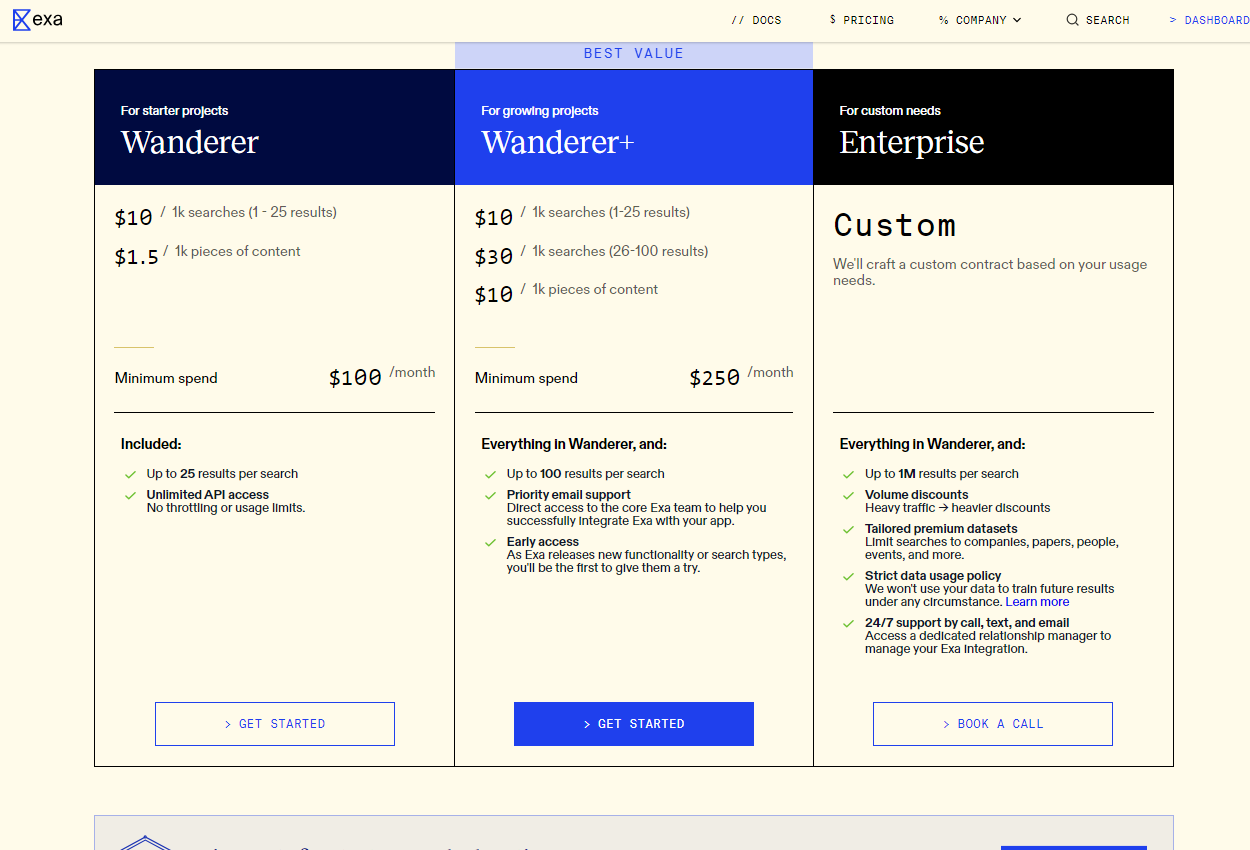1250x850 pixels.
Task: Select the Enterprise plan heading
Action: pyautogui.click(x=912, y=142)
